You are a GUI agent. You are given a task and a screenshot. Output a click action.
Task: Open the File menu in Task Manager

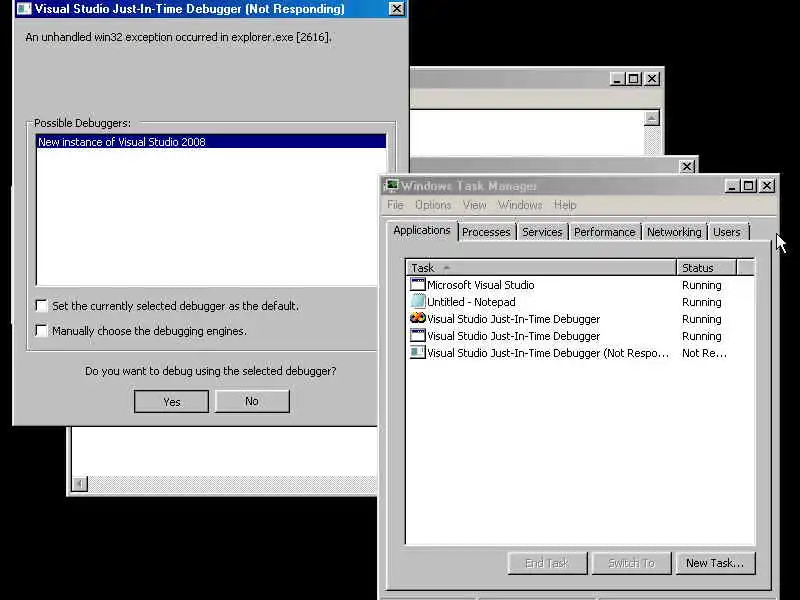[395, 205]
